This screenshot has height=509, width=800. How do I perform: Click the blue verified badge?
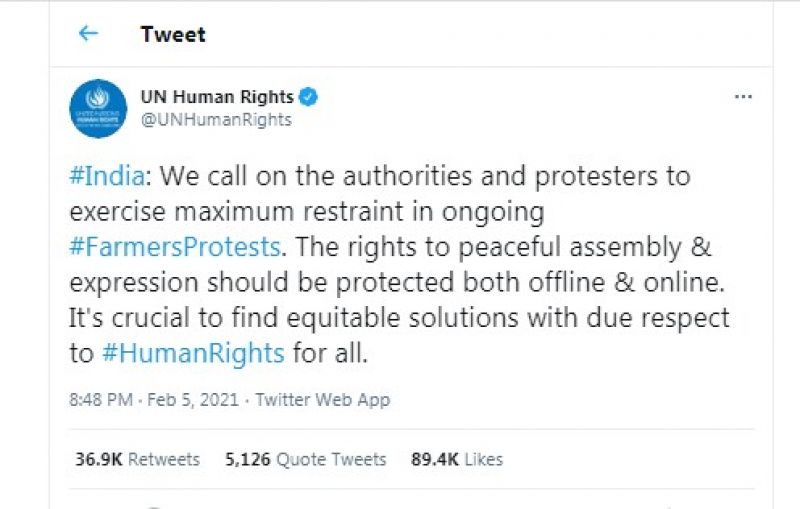tap(309, 97)
